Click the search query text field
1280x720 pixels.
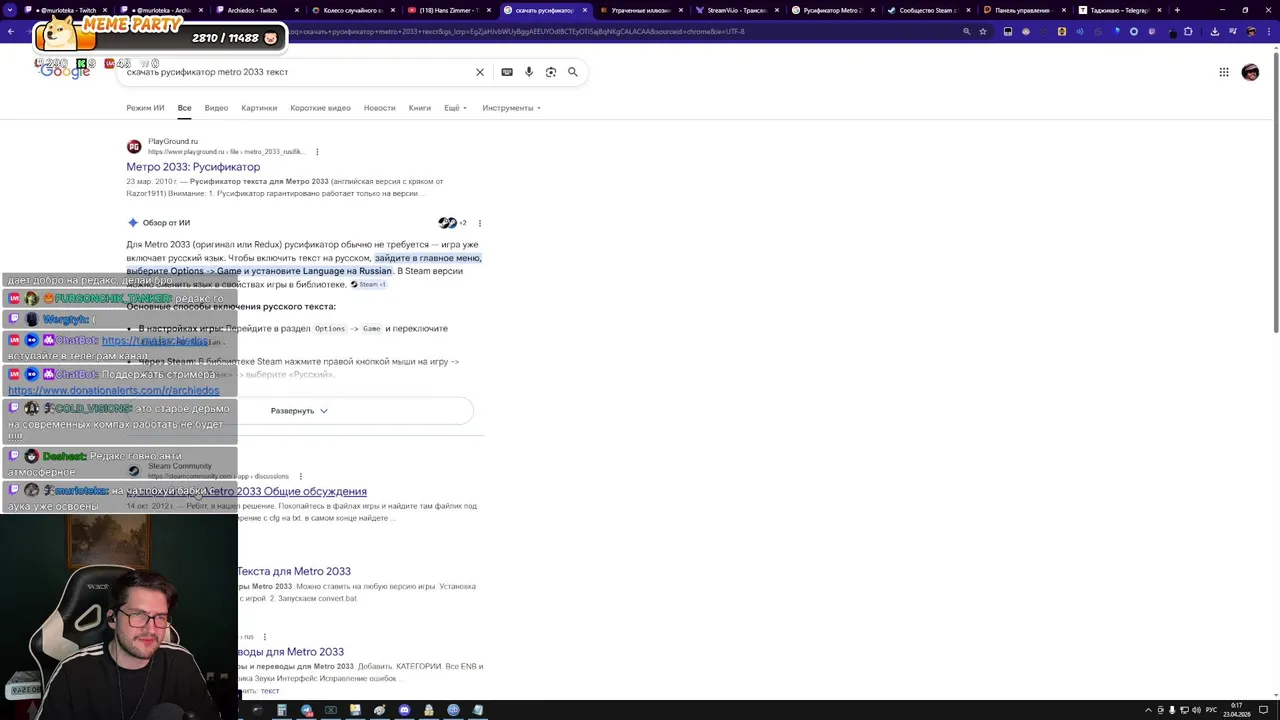(295, 72)
